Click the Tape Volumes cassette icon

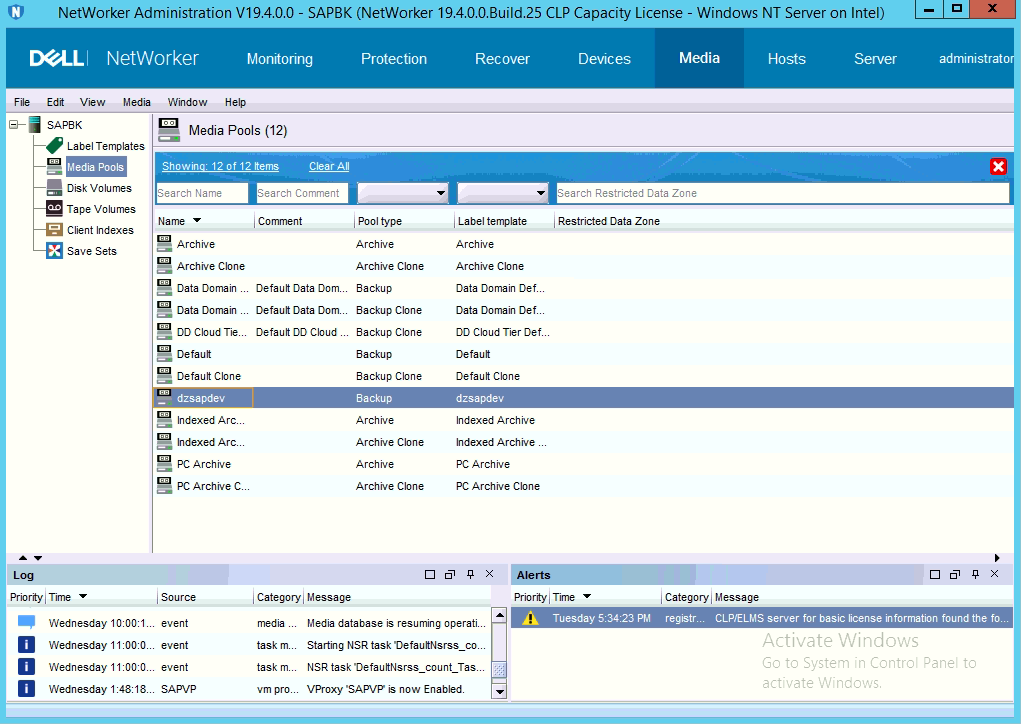(54, 209)
